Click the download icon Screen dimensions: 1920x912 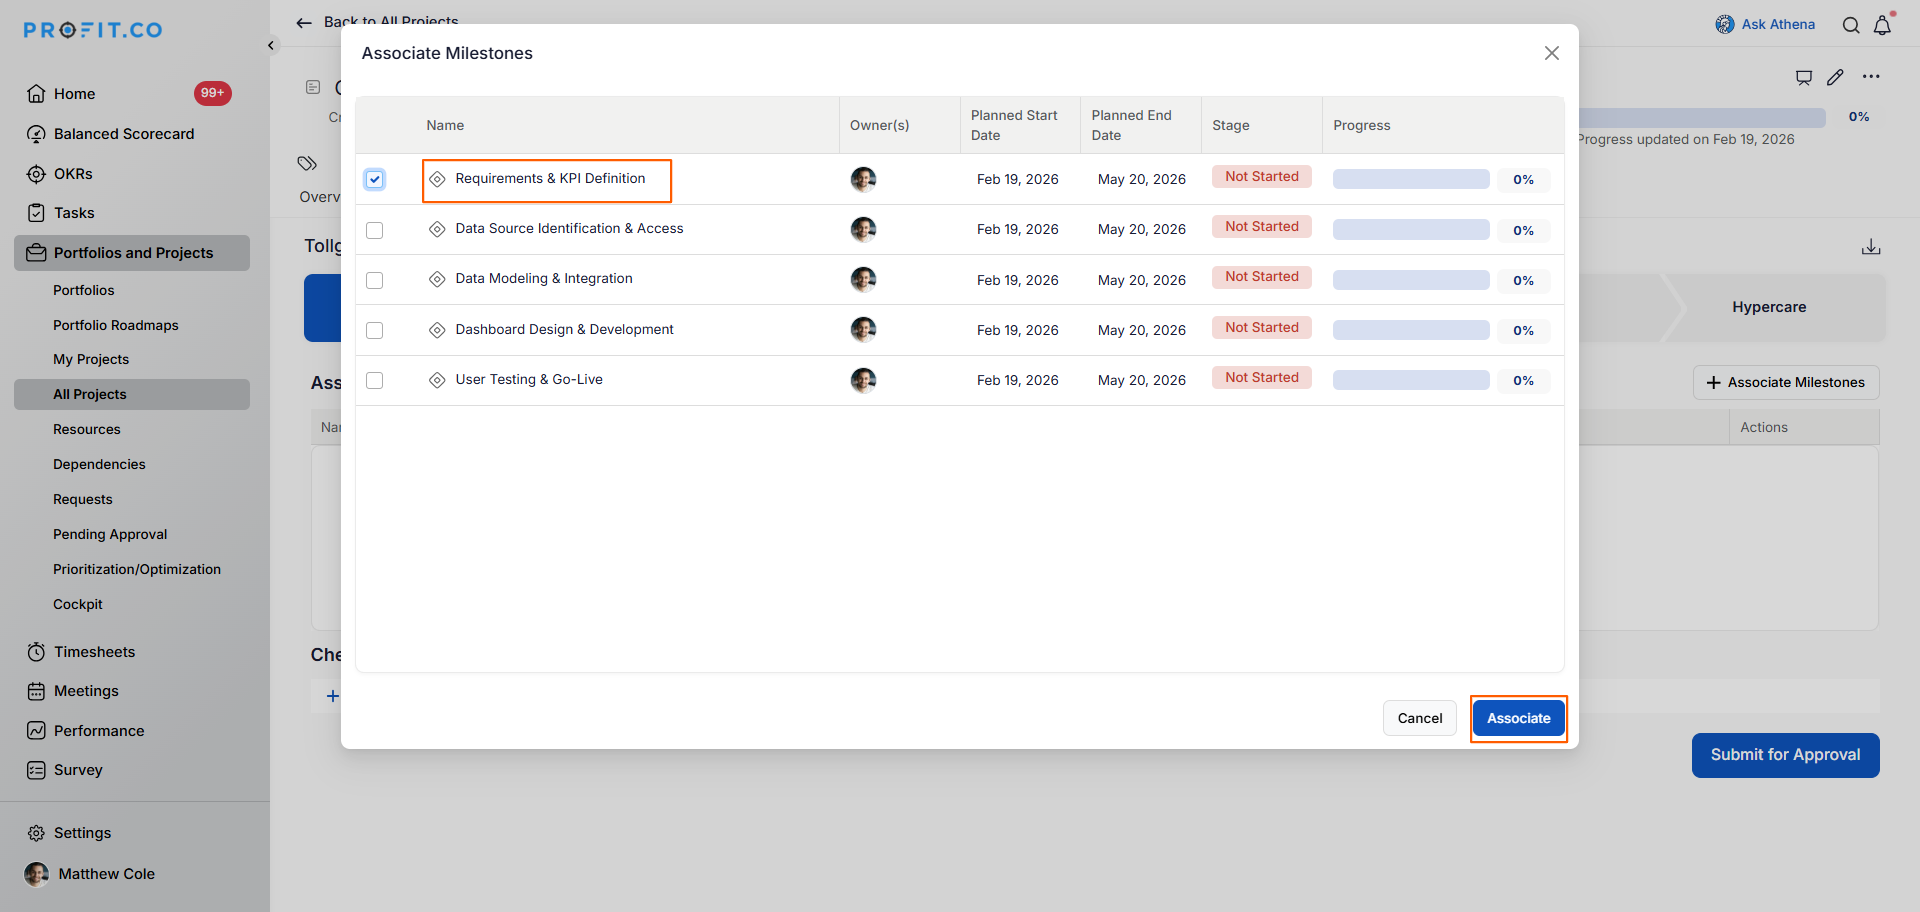coord(1871,247)
